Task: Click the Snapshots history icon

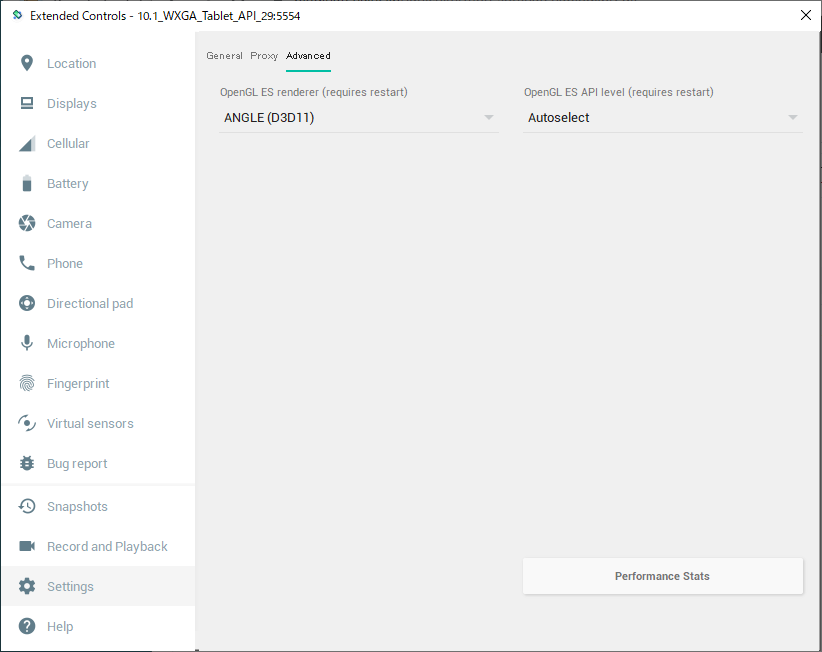Action: point(27,506)
